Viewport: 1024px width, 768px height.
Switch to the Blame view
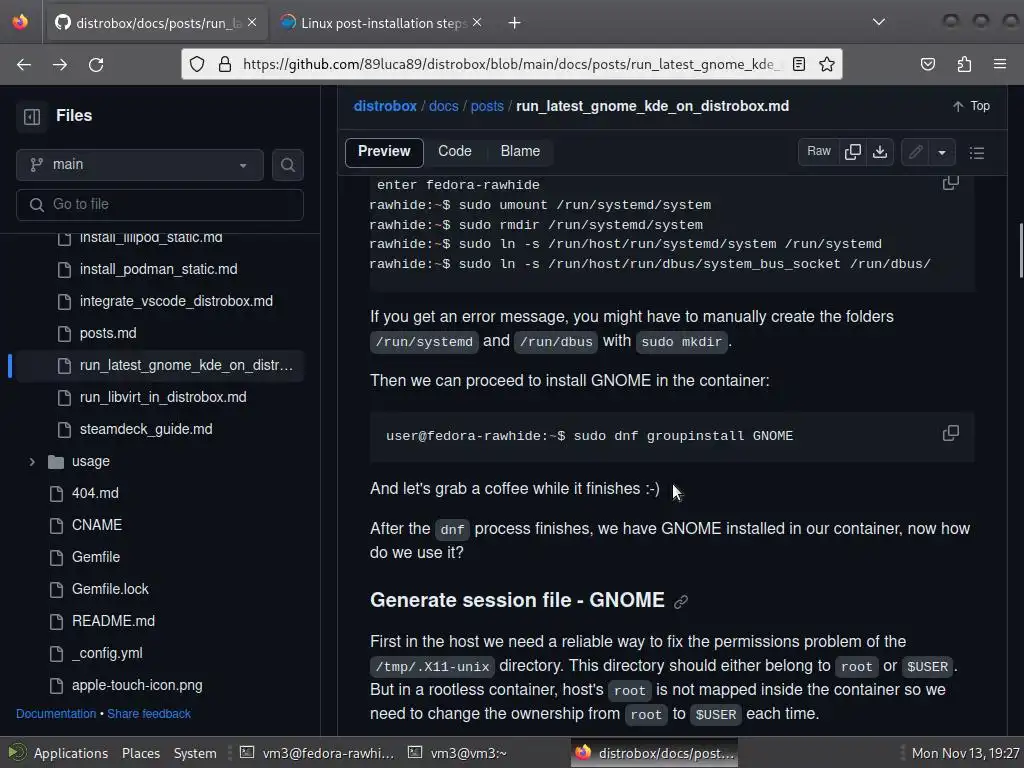(x=520, y=152)
